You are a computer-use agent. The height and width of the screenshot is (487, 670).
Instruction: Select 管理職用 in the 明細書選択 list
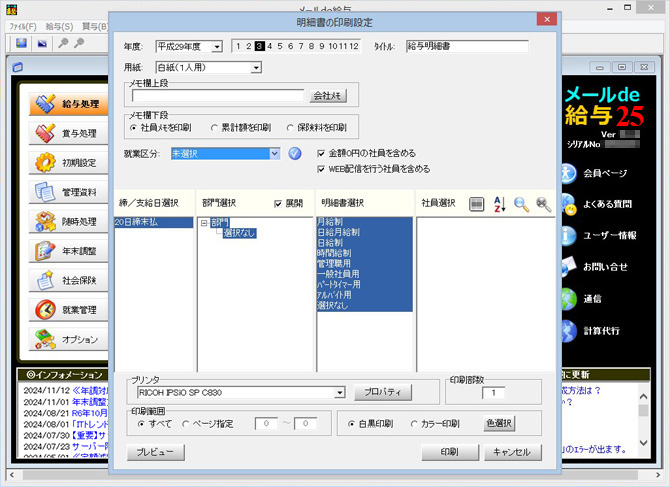tap(364, 264)
